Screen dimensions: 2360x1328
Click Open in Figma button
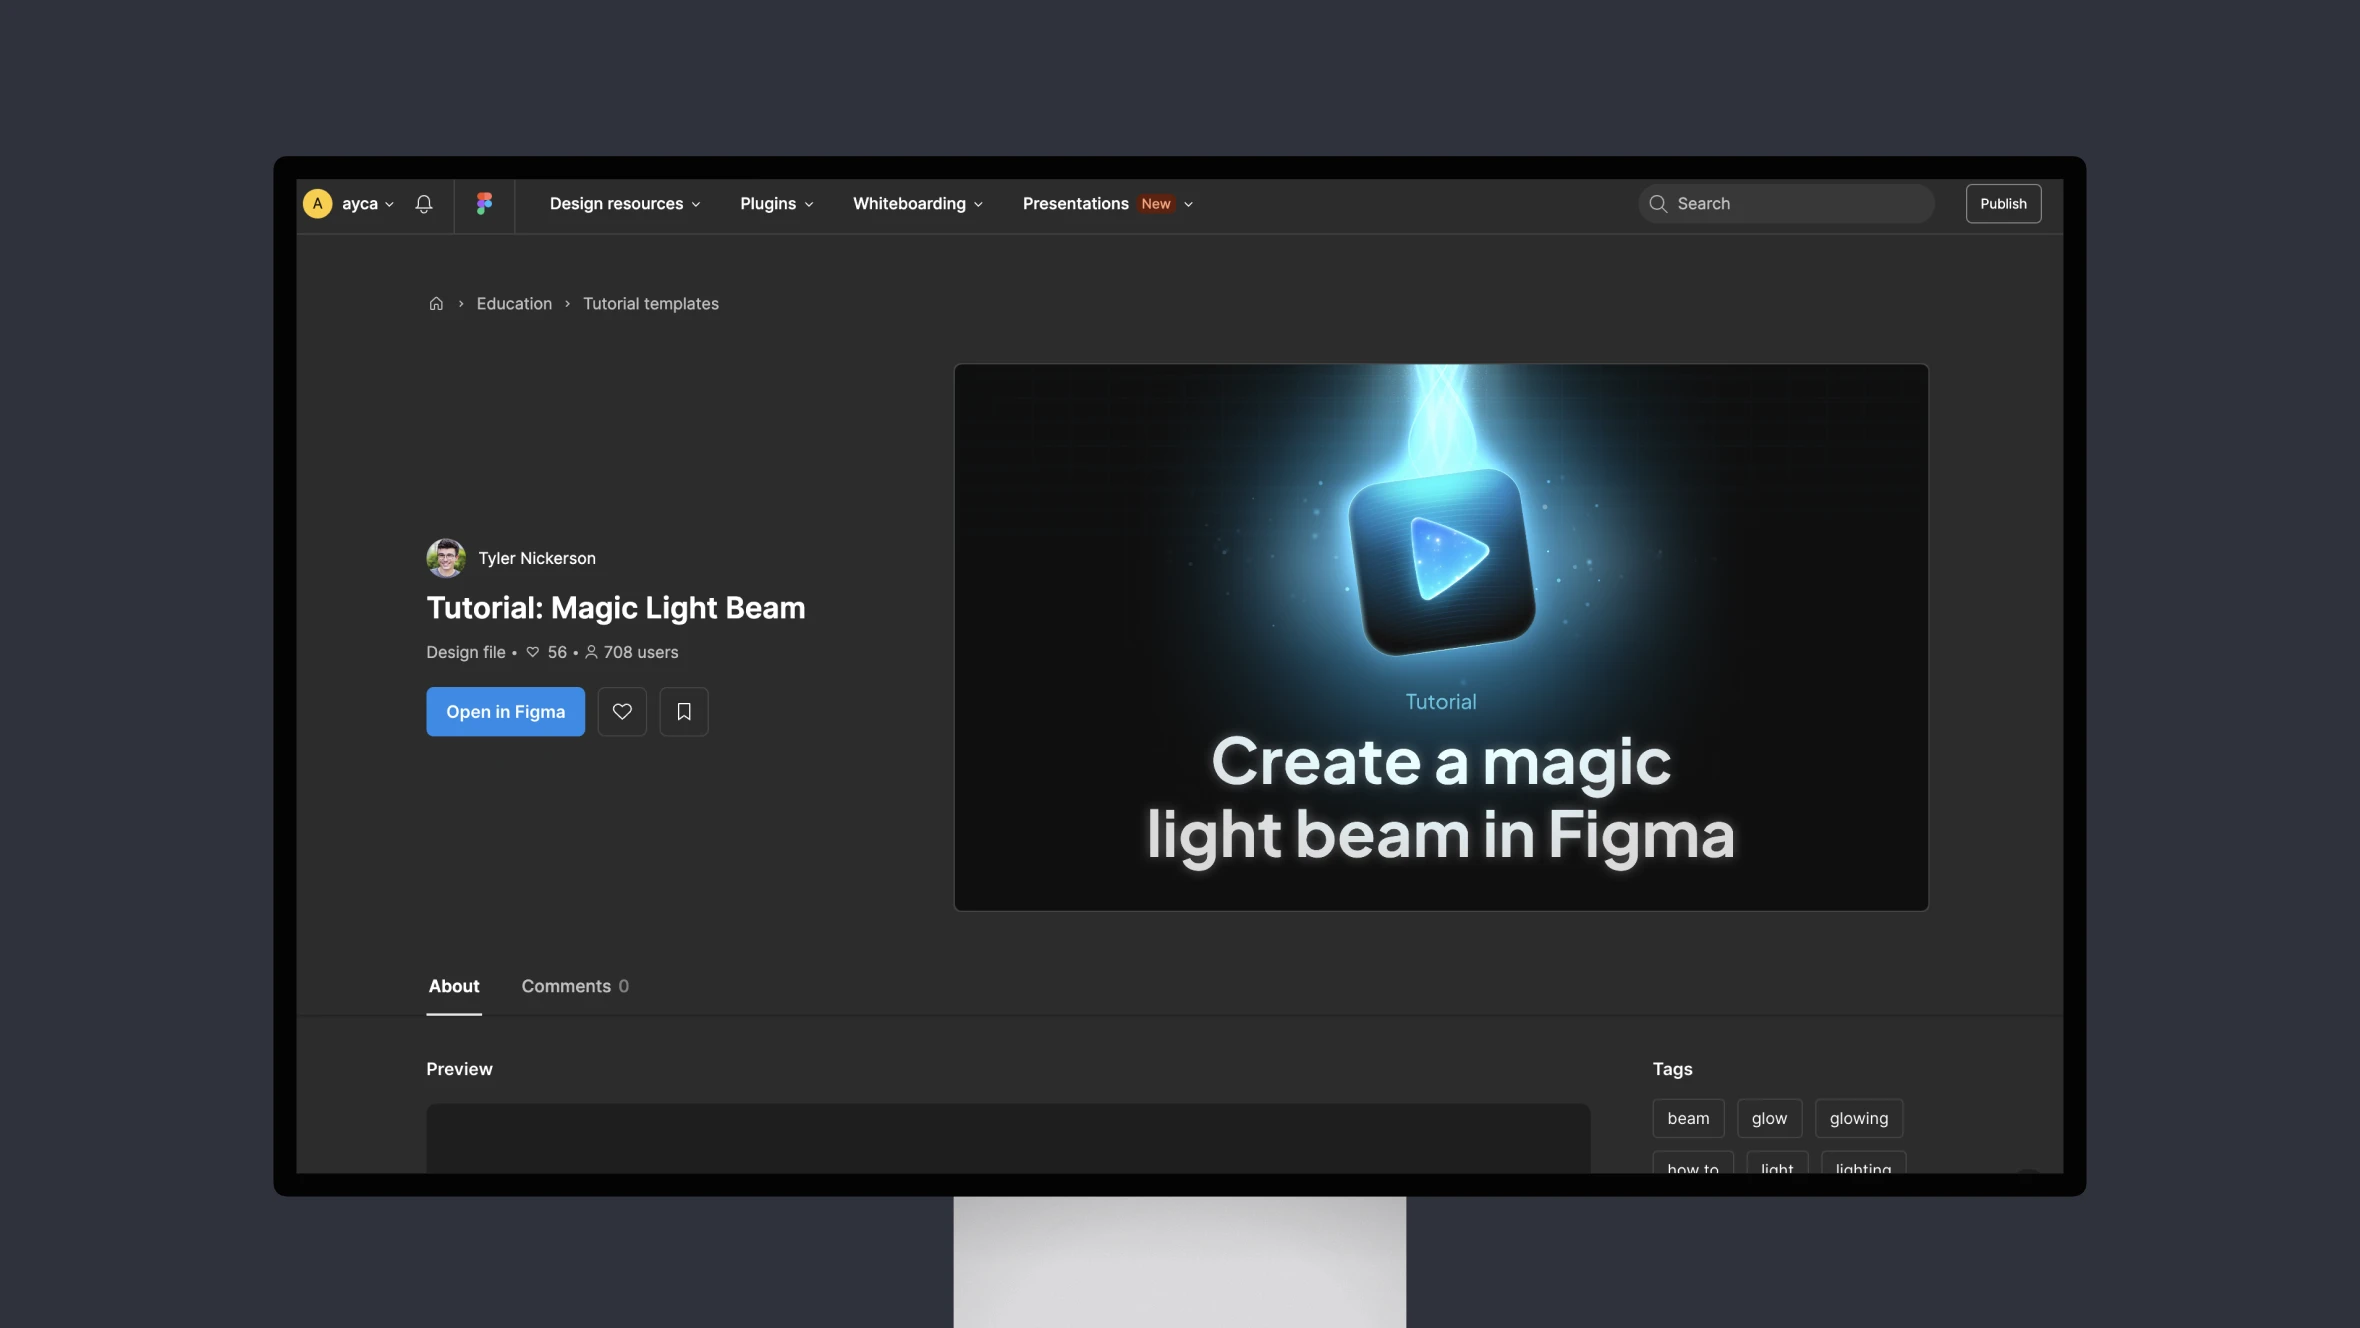click(504, 710)
